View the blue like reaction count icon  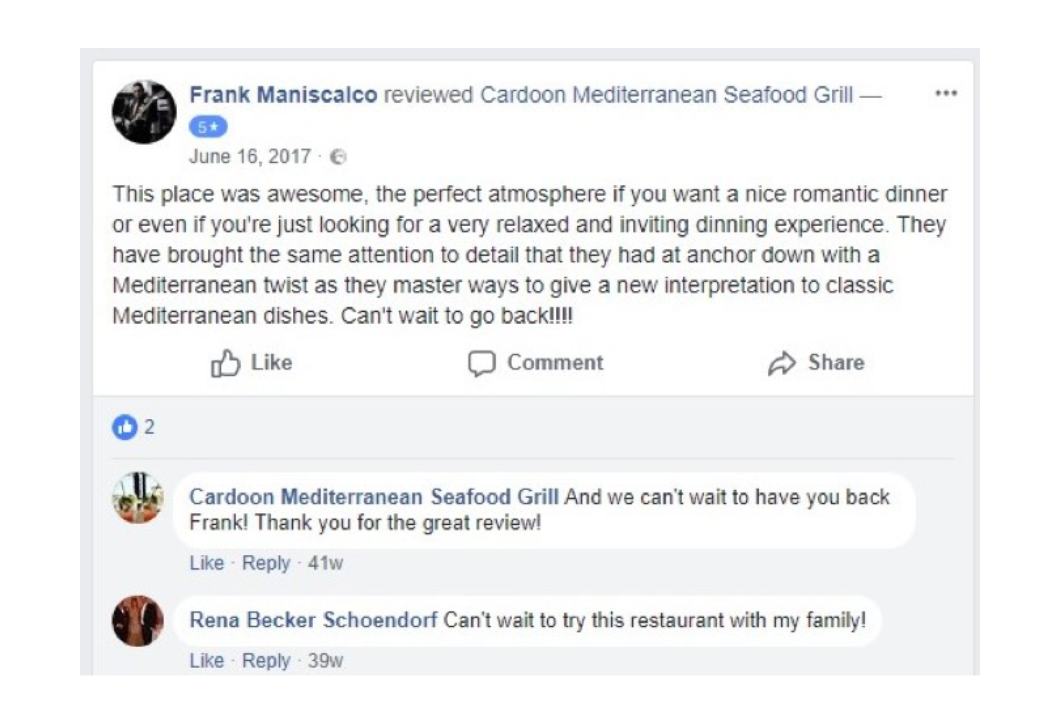(x=125, y=427)
